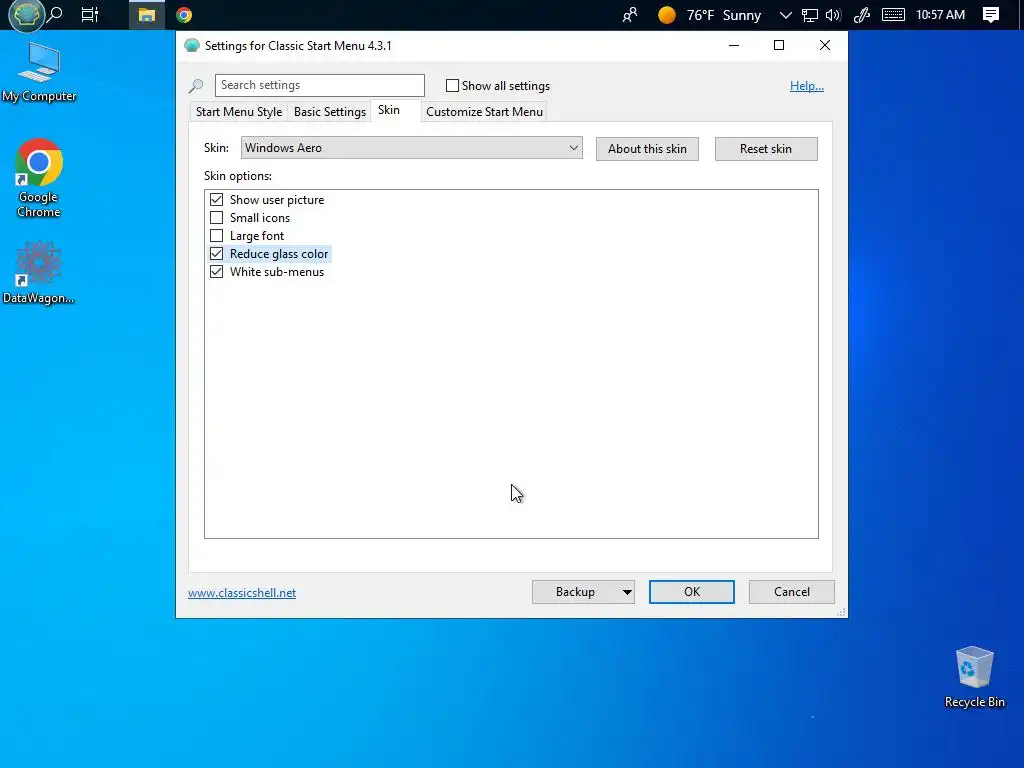
Task: Maximize the Classic Start Menu settings window
Action: tap(778, 45)
